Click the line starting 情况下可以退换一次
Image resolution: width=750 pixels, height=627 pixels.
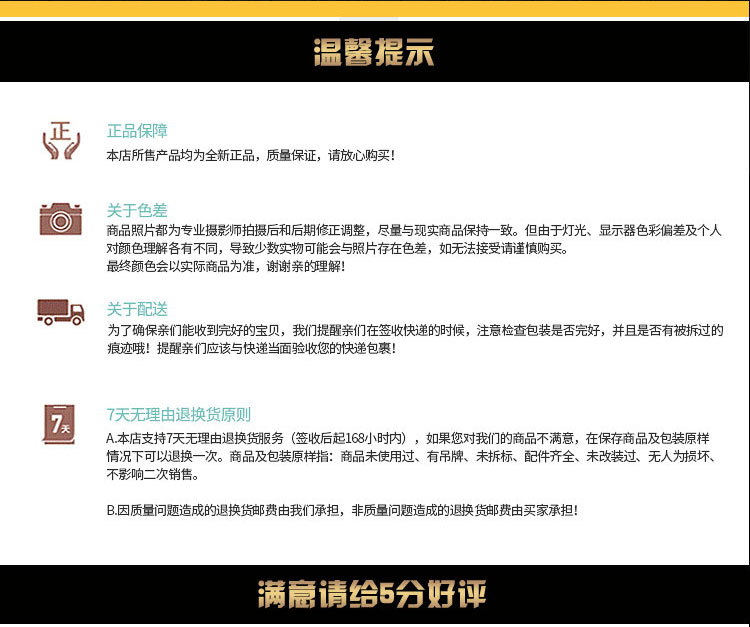(x=412, y=457)
